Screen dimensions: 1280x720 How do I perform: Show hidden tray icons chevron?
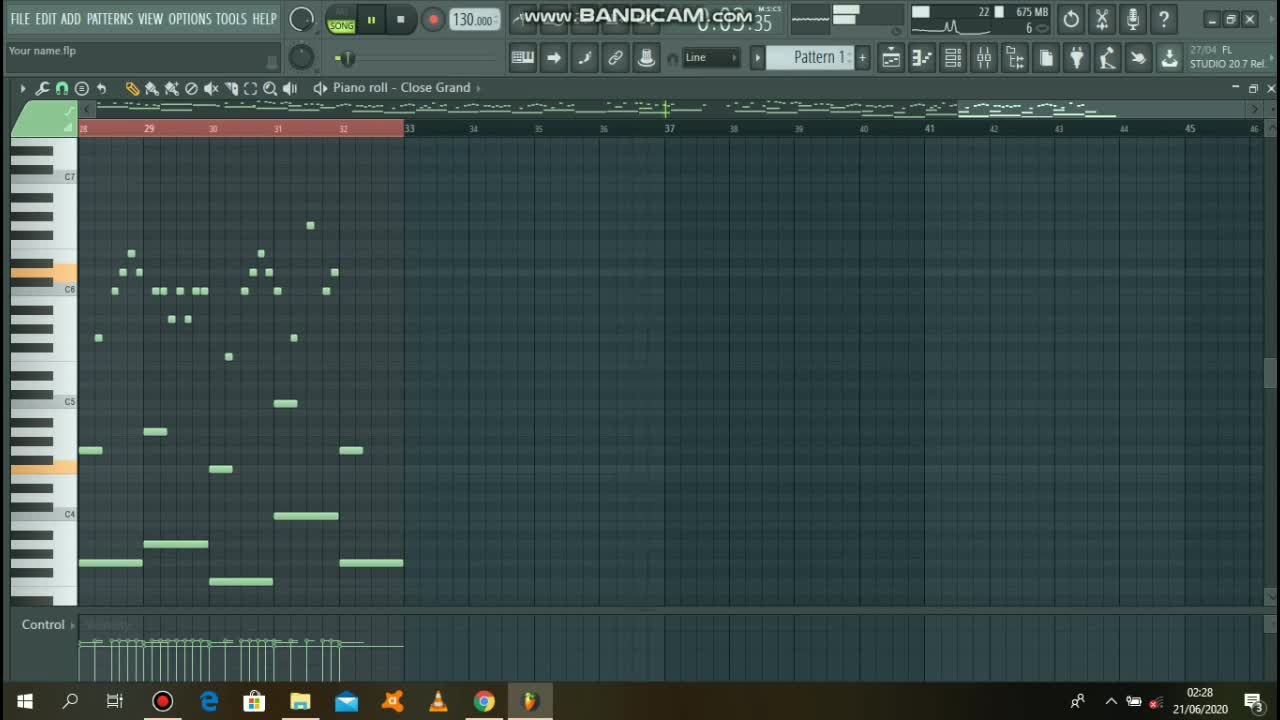pos(1111,701)
